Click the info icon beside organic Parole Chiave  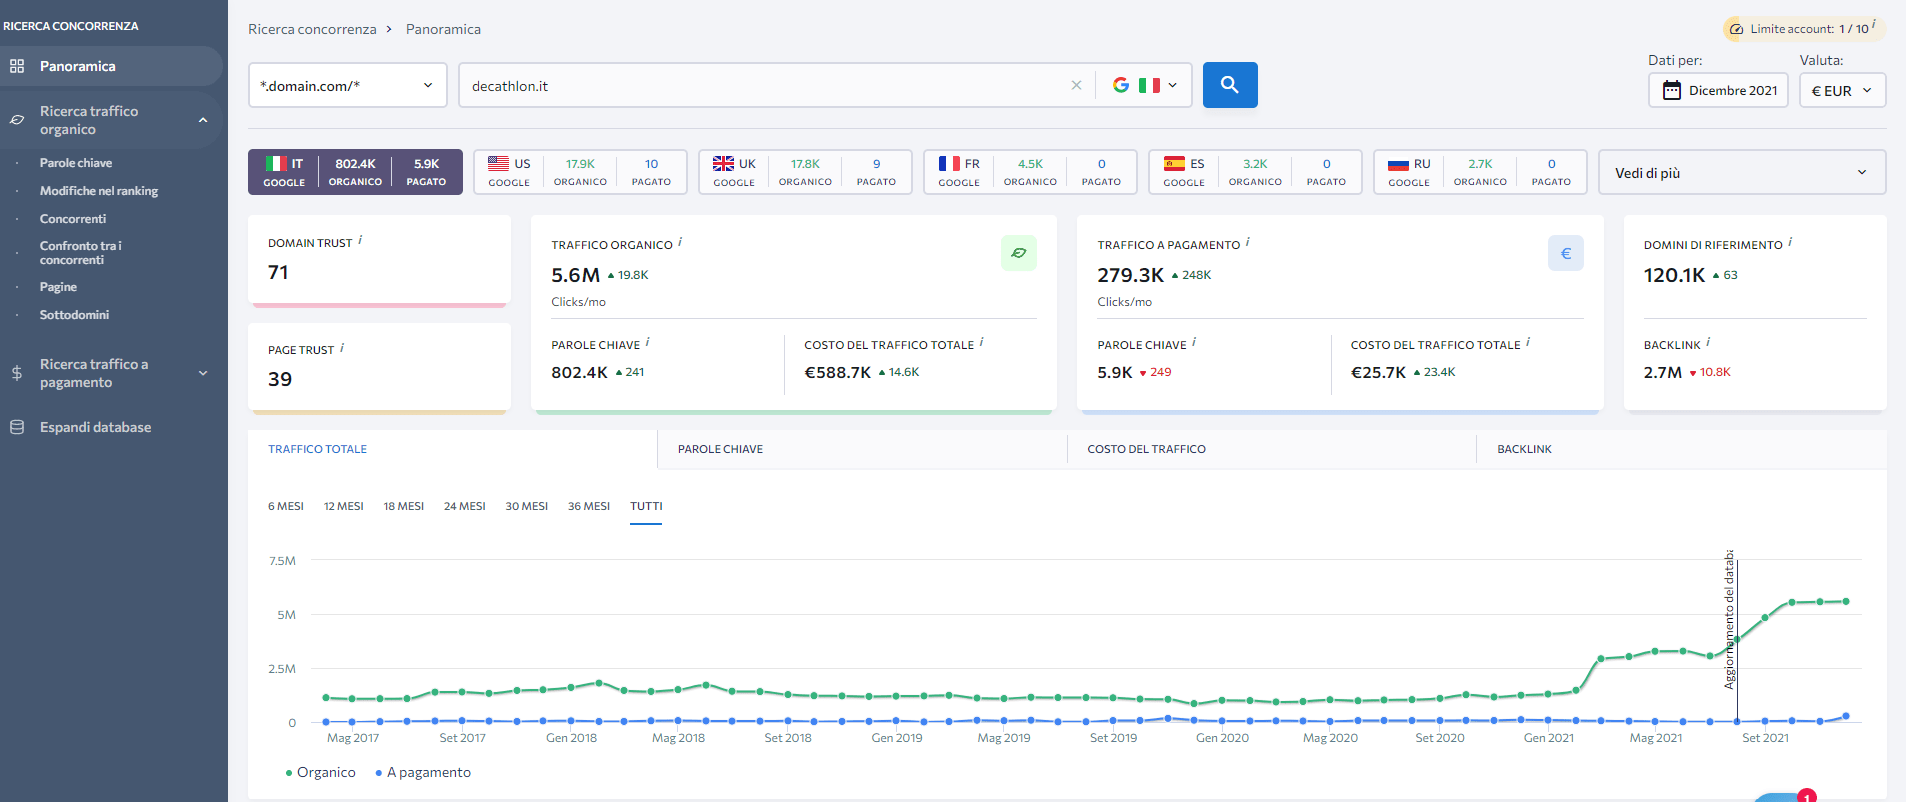(x=647, y=342)
